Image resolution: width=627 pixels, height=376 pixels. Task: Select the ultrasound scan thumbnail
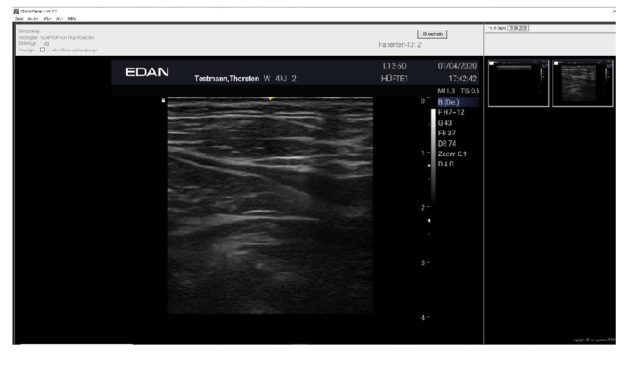pyautogui.click(x=583, y=83)
